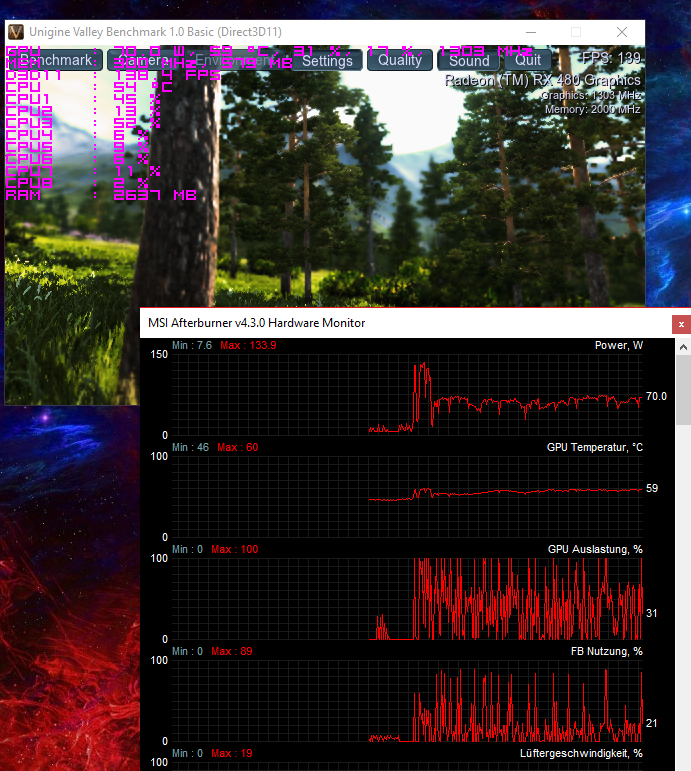Viewport: 691px width, 771px height.
Task: Maximize the Unigine Valley window
Action: coord(576,32)
